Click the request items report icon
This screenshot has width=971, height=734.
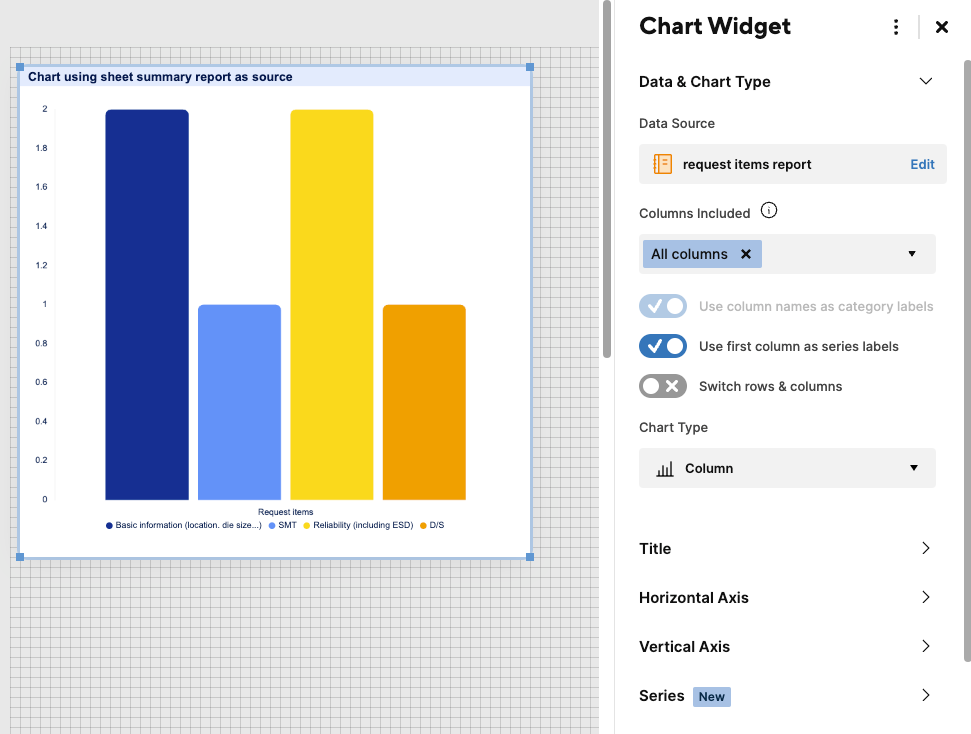pyautogui.click(x=662, y=164)
